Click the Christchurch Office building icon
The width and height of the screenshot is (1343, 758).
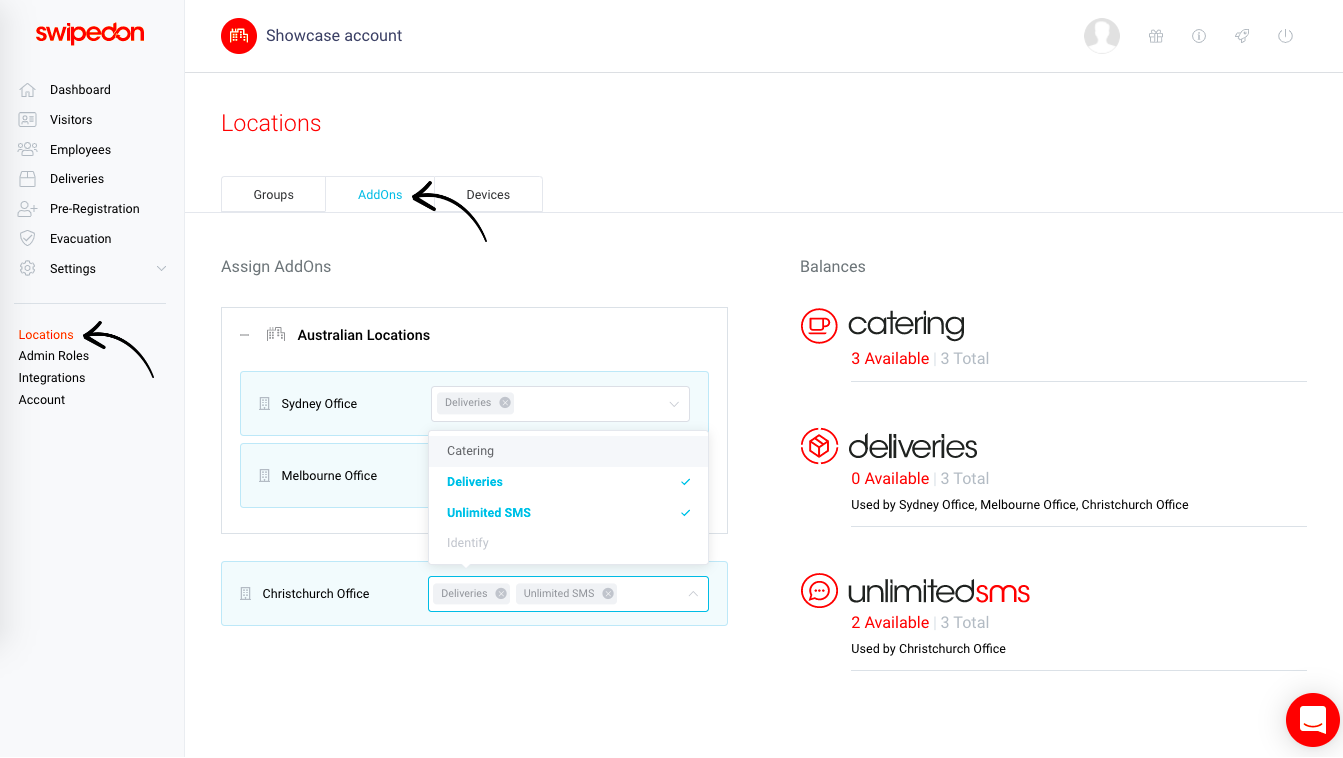246,594
